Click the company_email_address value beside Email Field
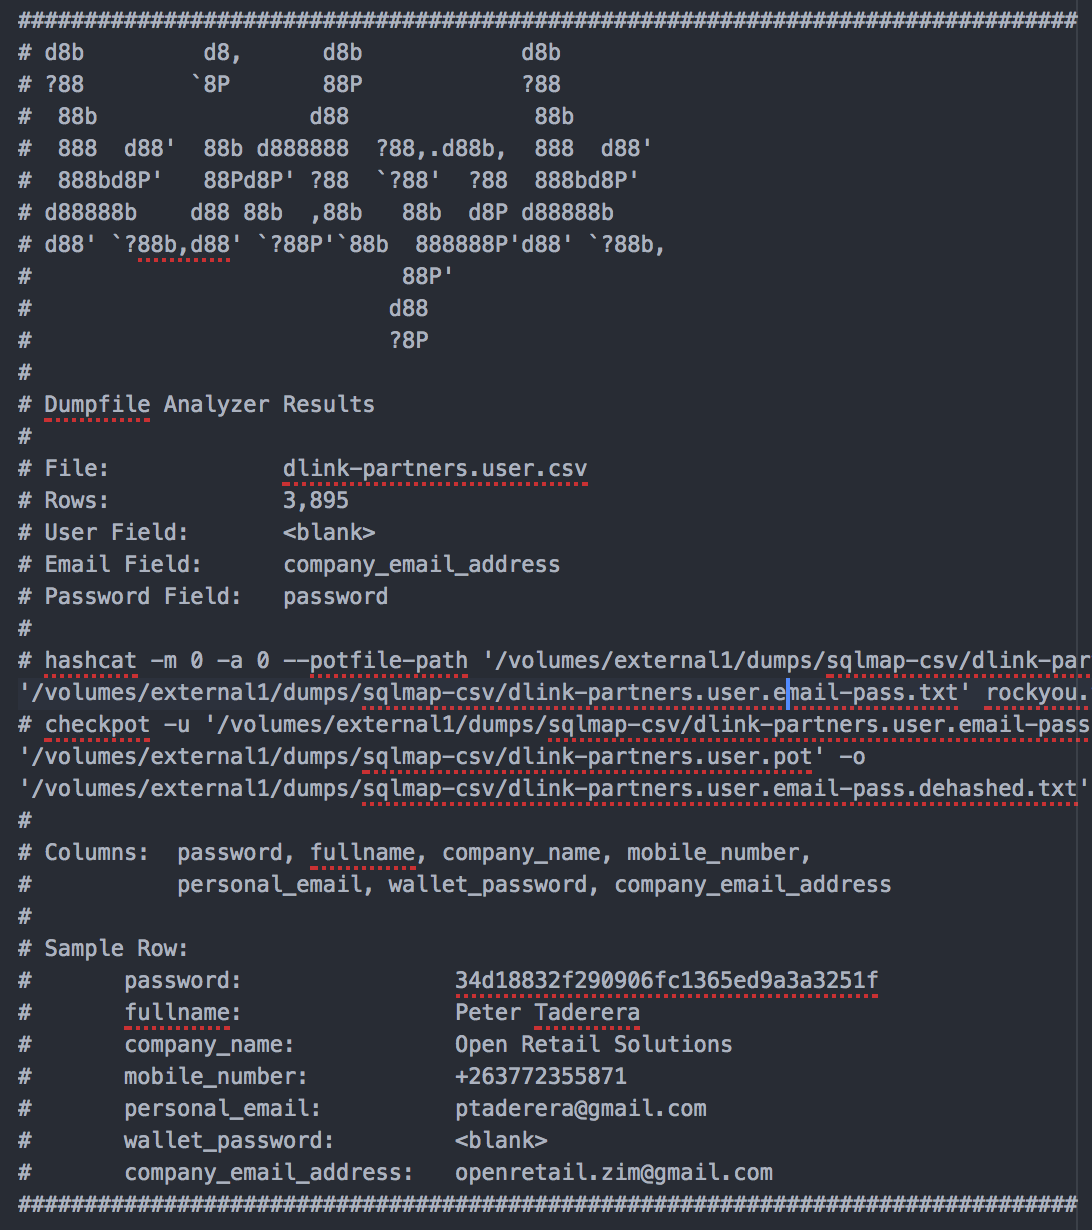Image resolution: width=1092 pixels, height=1230 pixels. point(421,564)
